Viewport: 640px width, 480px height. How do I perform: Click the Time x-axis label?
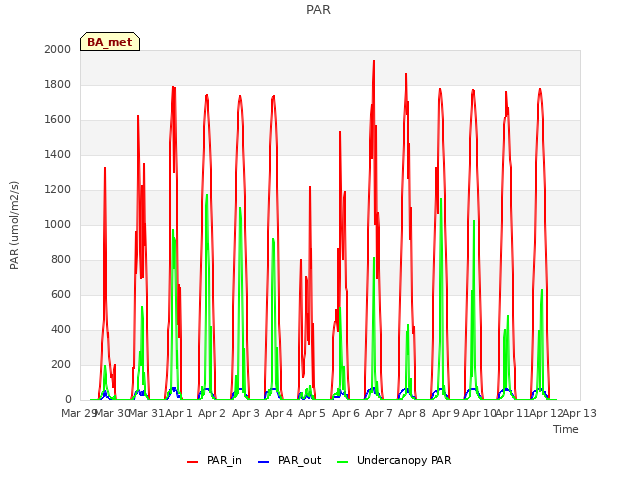(566, 429)
